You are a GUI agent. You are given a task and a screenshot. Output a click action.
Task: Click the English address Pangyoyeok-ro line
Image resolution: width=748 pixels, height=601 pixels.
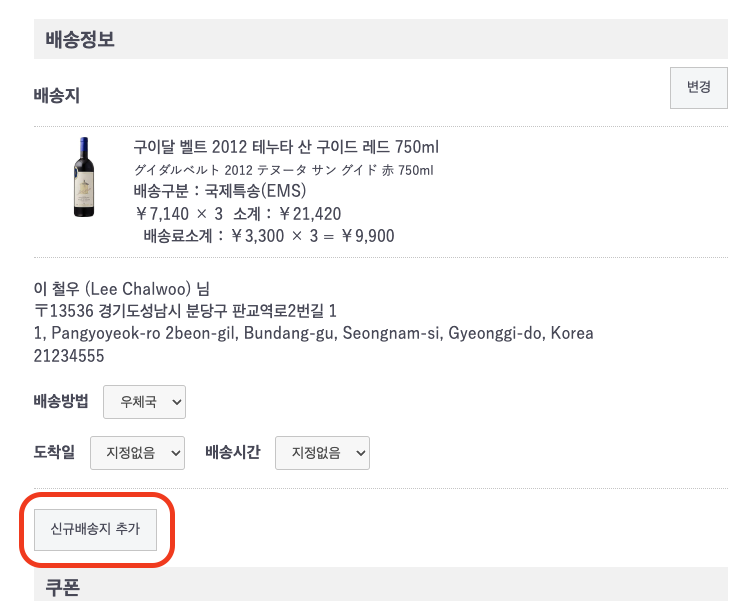313,333
